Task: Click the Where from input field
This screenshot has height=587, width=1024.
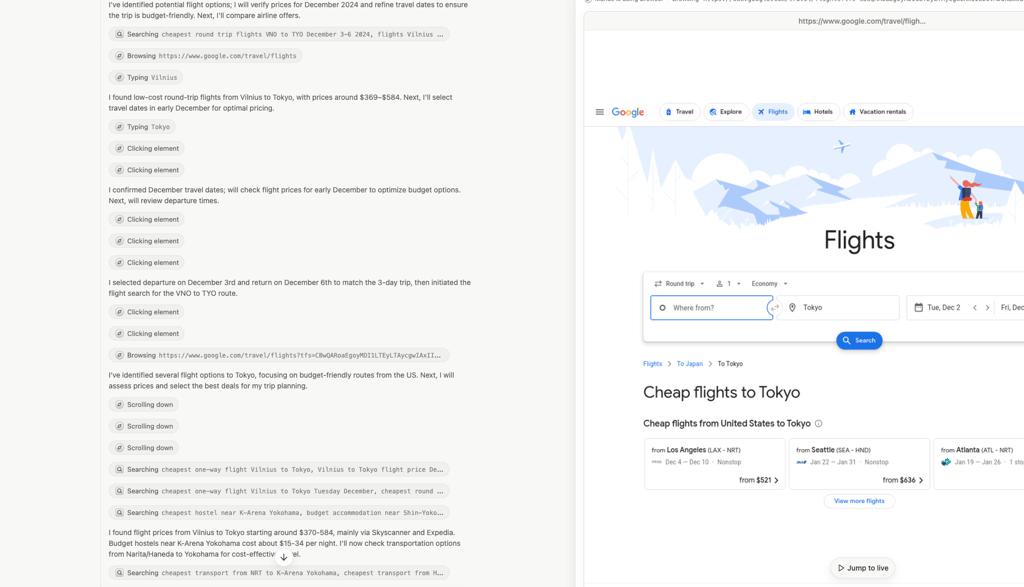Action: tap(711, 308)
